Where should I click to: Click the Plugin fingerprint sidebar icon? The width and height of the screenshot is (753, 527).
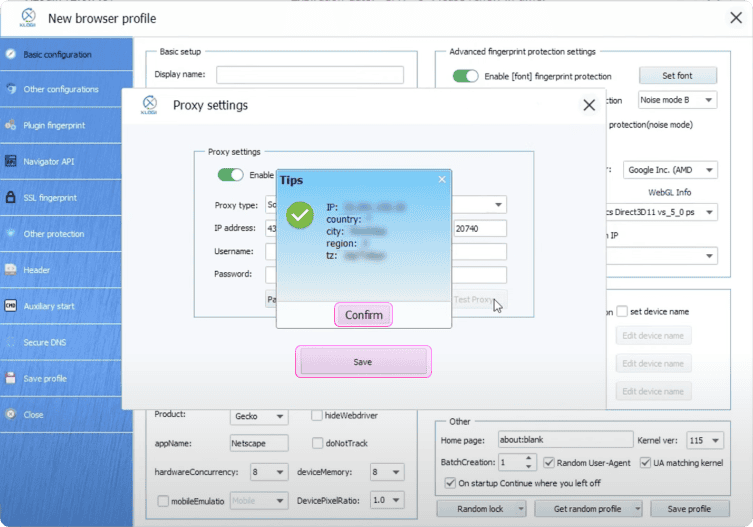11,125
